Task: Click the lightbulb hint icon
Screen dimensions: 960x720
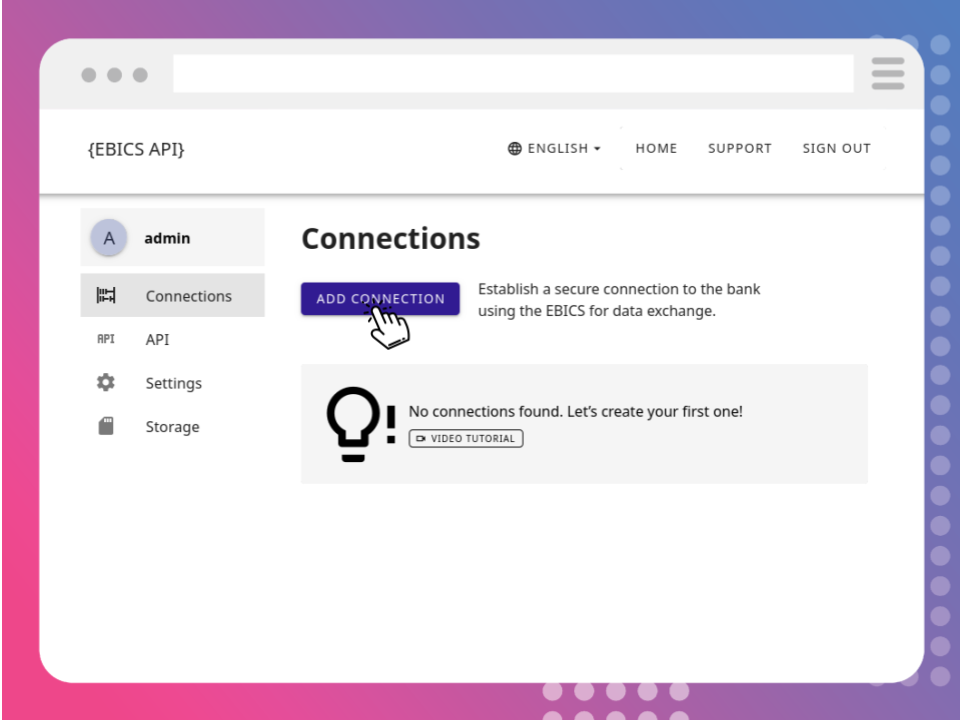Action: coord(361,424)
